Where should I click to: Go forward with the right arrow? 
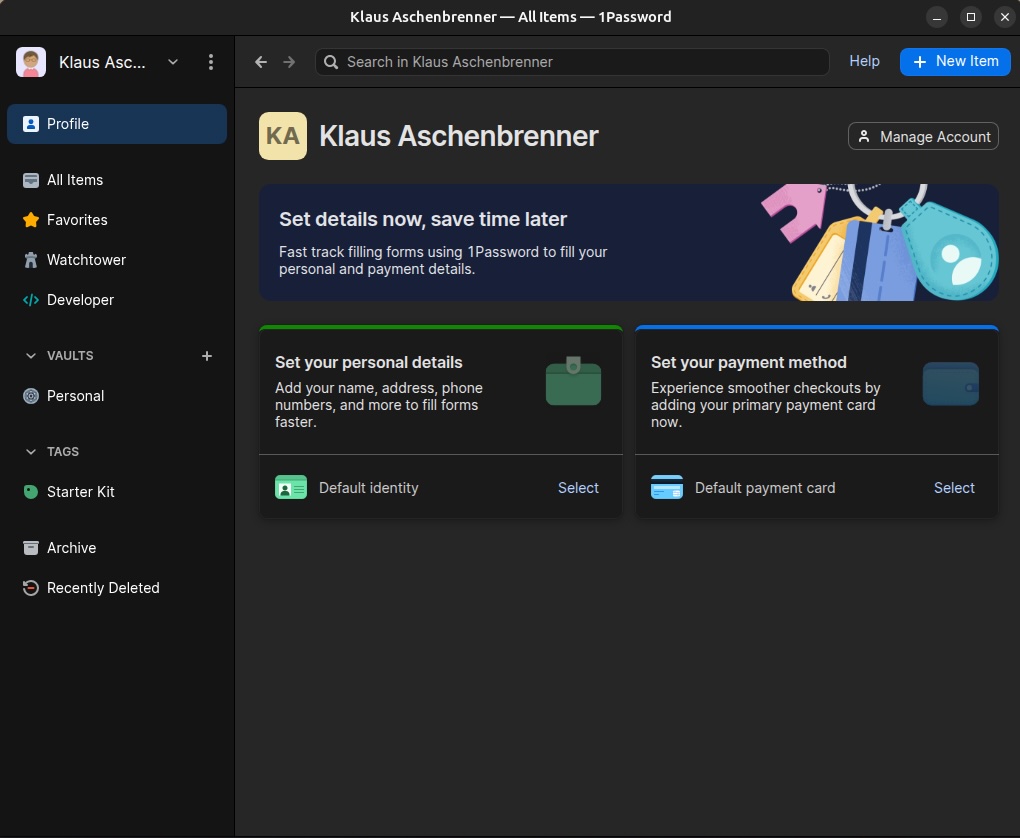pyautogui.click(x=289, y=62)
